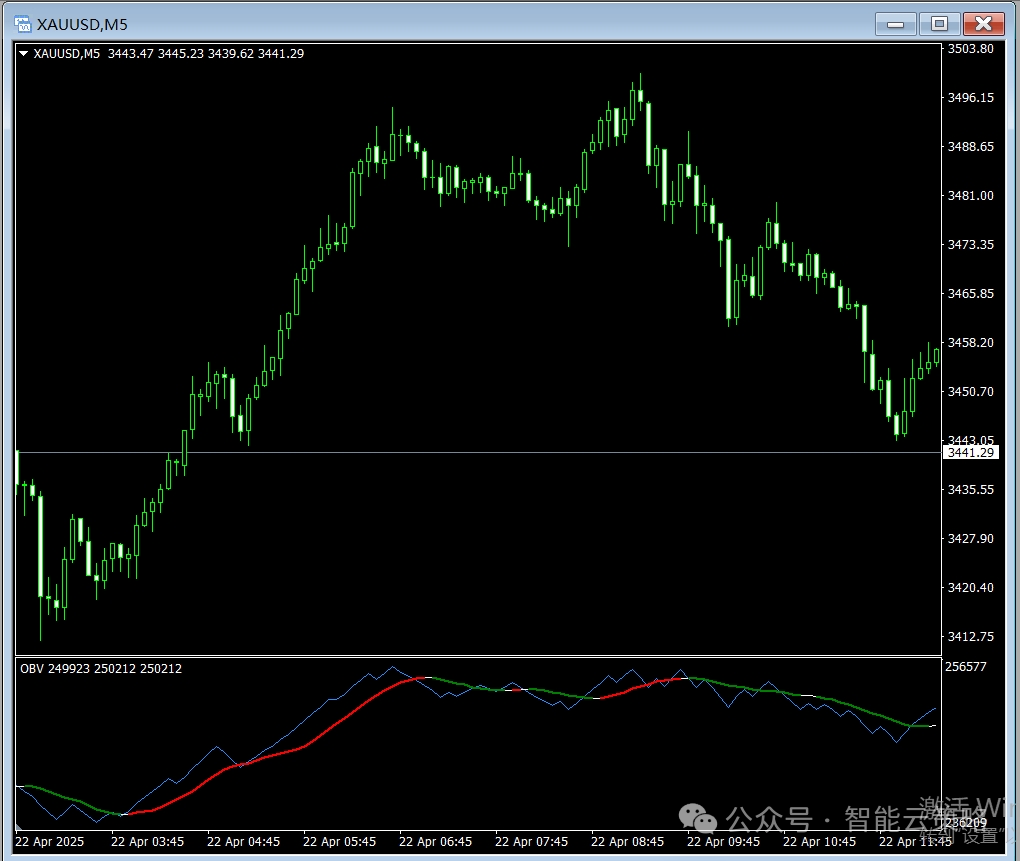Click the 22 Apr 10:45 time label

pyautogui.click(x=820, y=841)
